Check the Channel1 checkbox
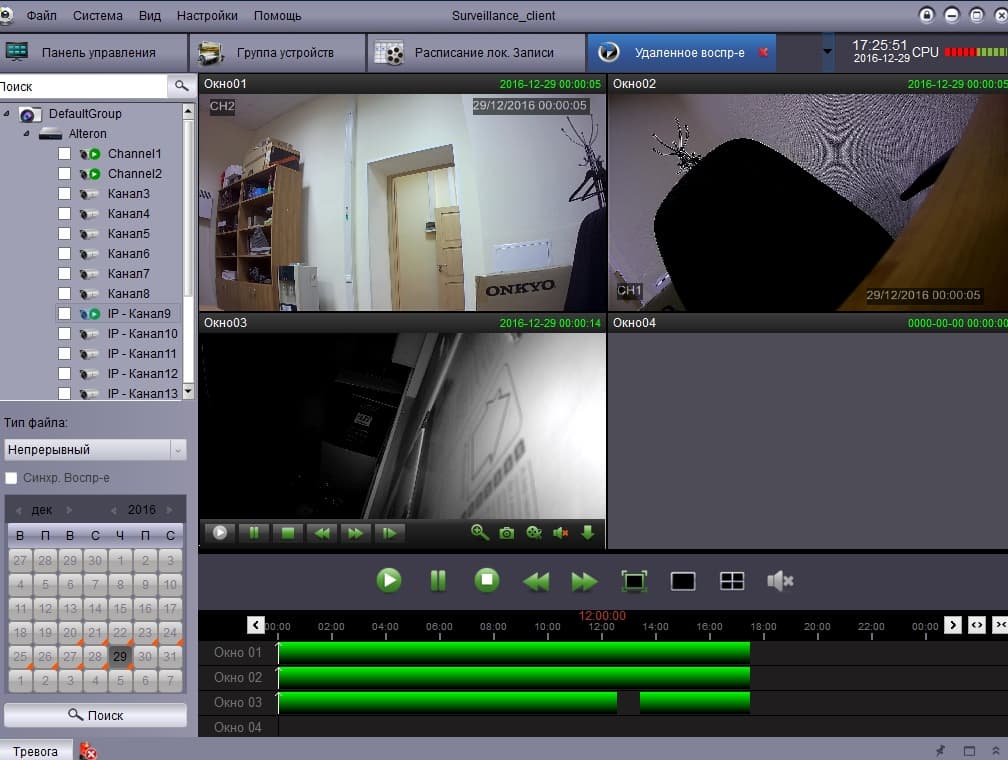The image size is (1008, 760). (64, 154)
